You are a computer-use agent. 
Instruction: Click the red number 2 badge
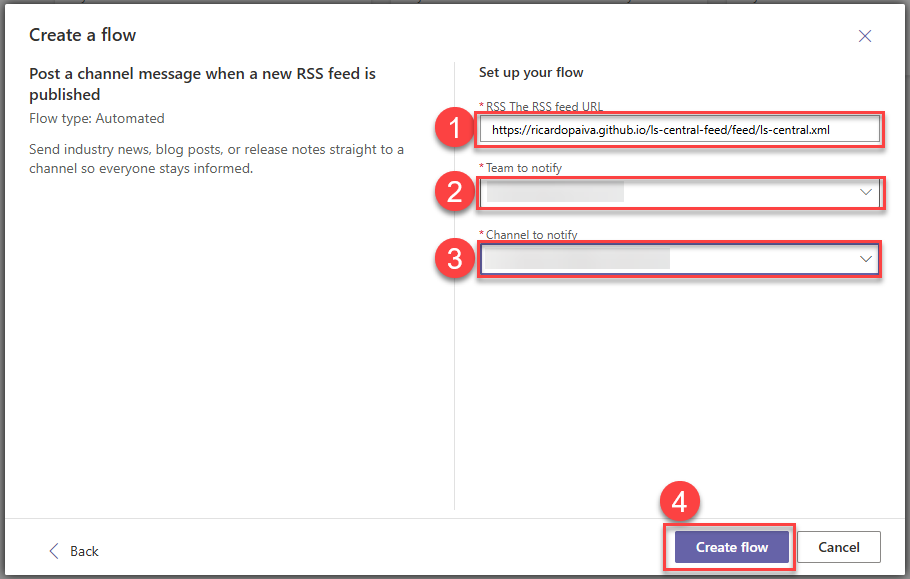(455, 192)
